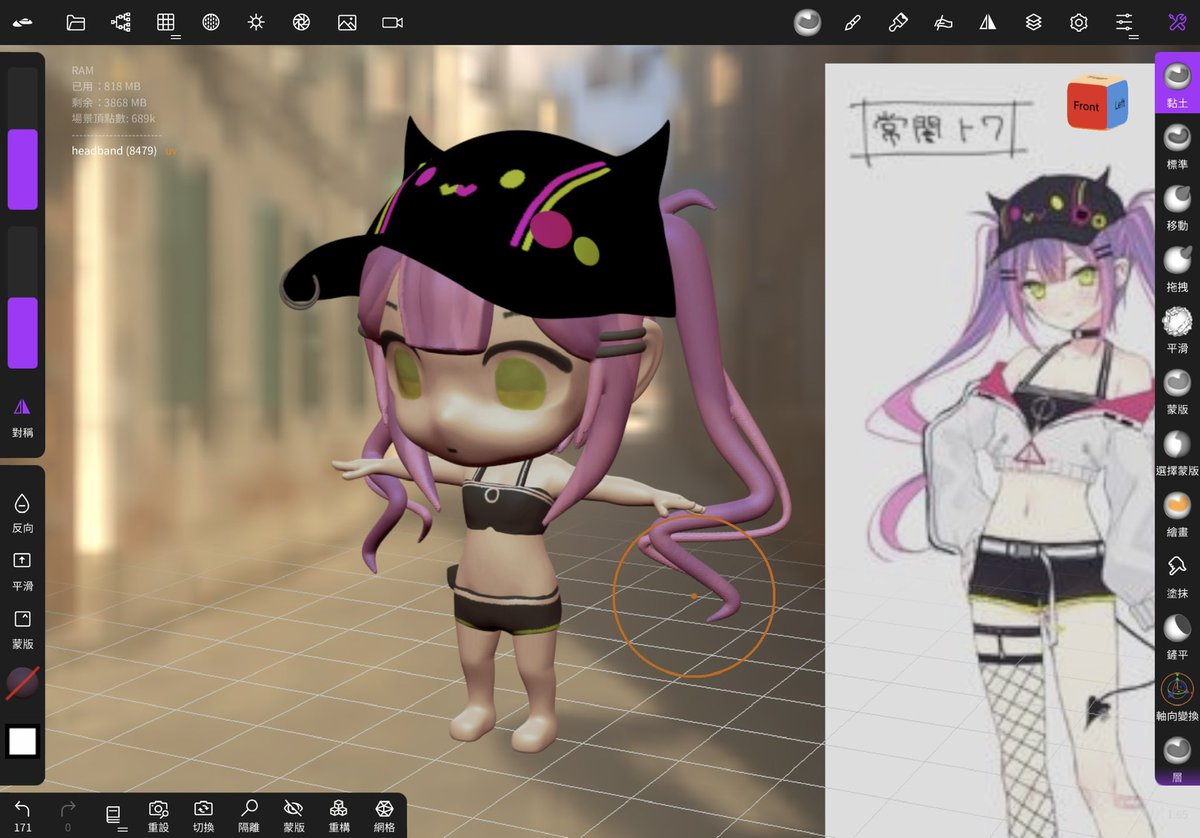This screenshot has width=1200, height=838.
Task: Click the red Front face of view cube
Action: click(1085, 106)
